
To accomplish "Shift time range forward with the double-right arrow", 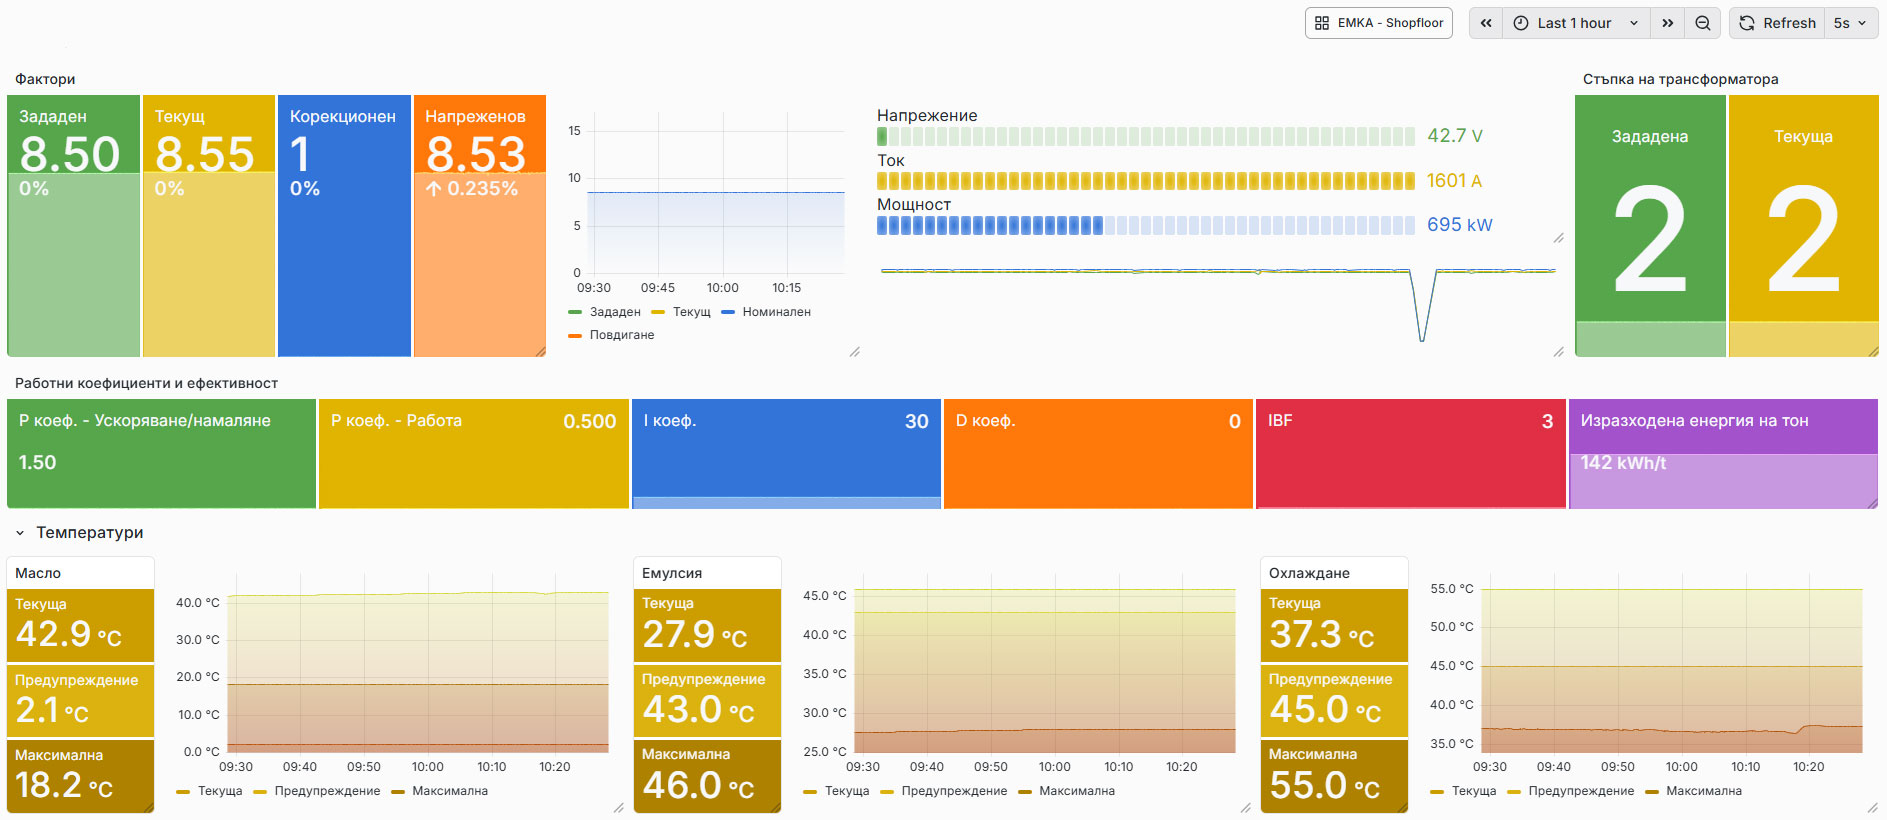I will coord(1668,23).
